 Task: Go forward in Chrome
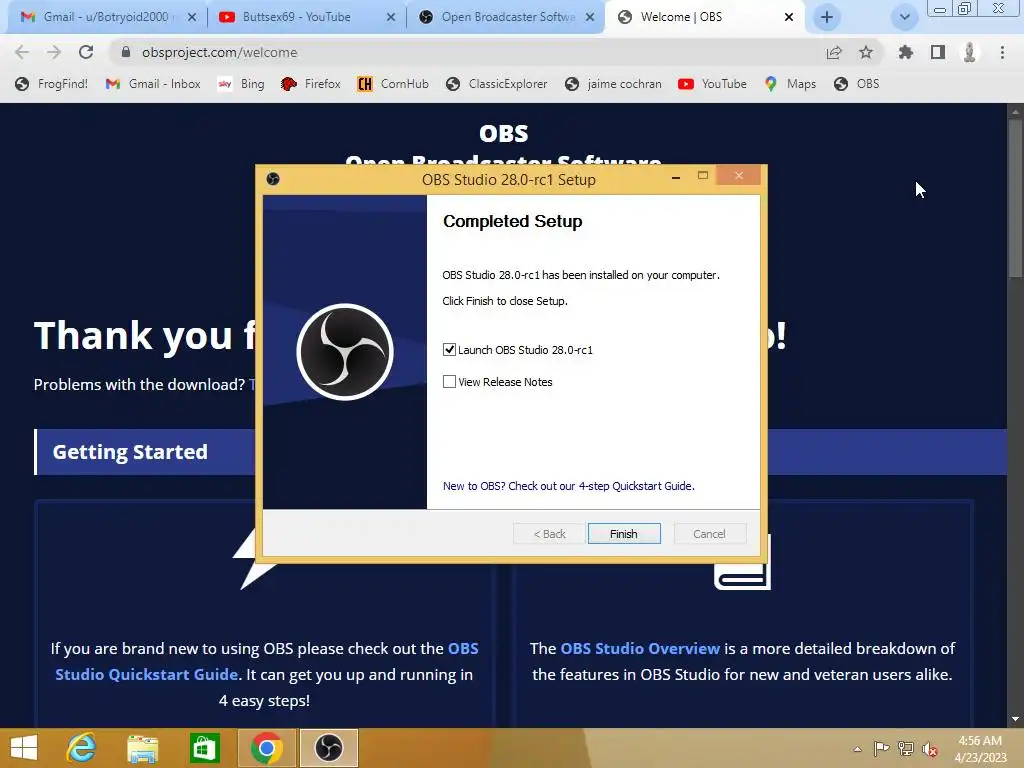click(54, 52)
